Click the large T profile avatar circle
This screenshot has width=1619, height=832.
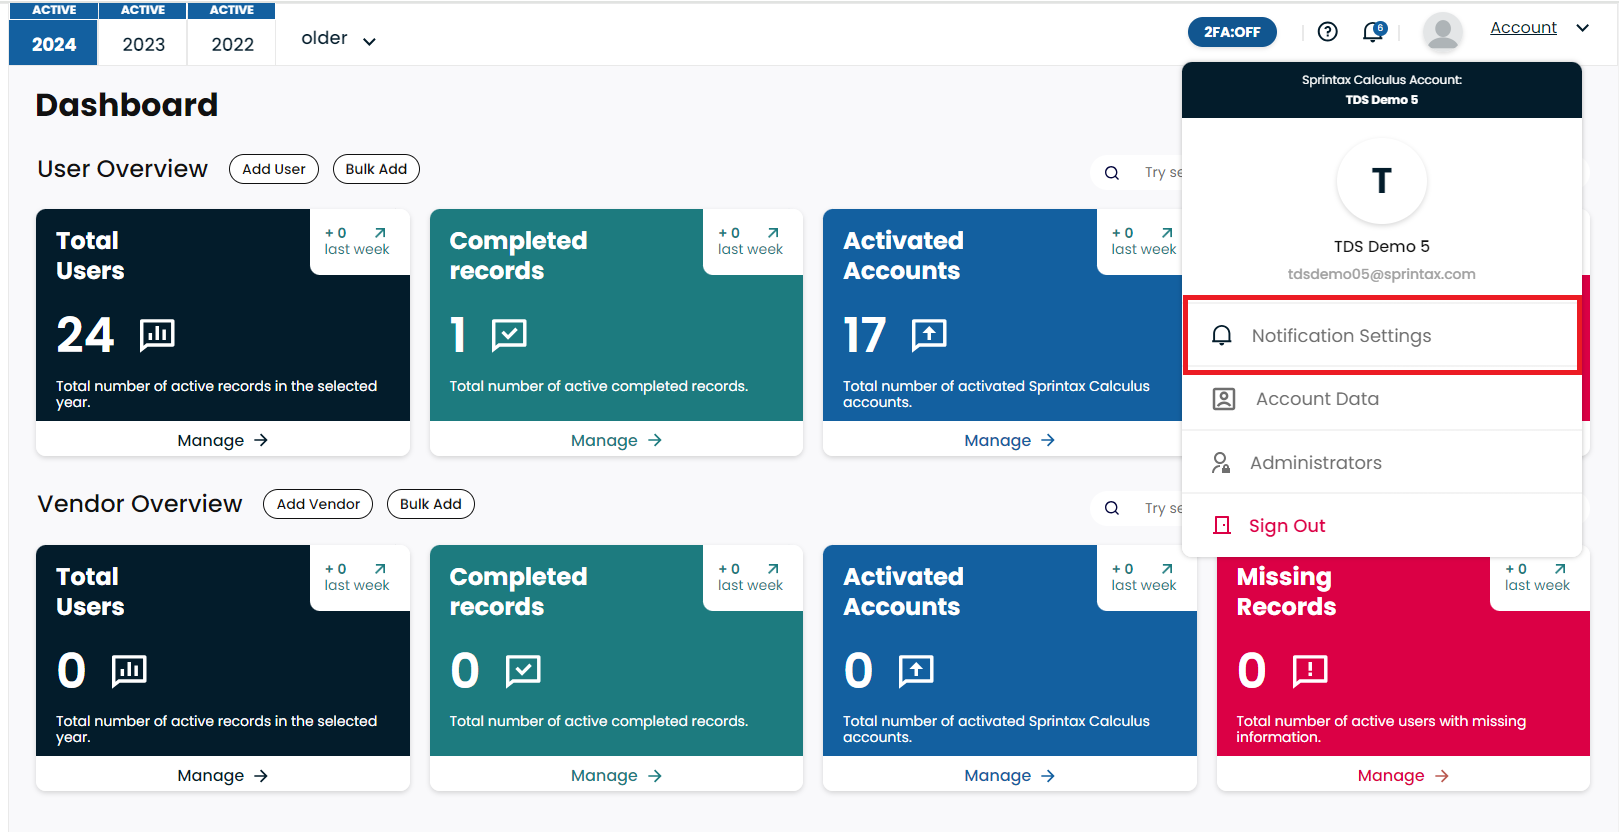pyautogui.click(x=1382, y=181)
